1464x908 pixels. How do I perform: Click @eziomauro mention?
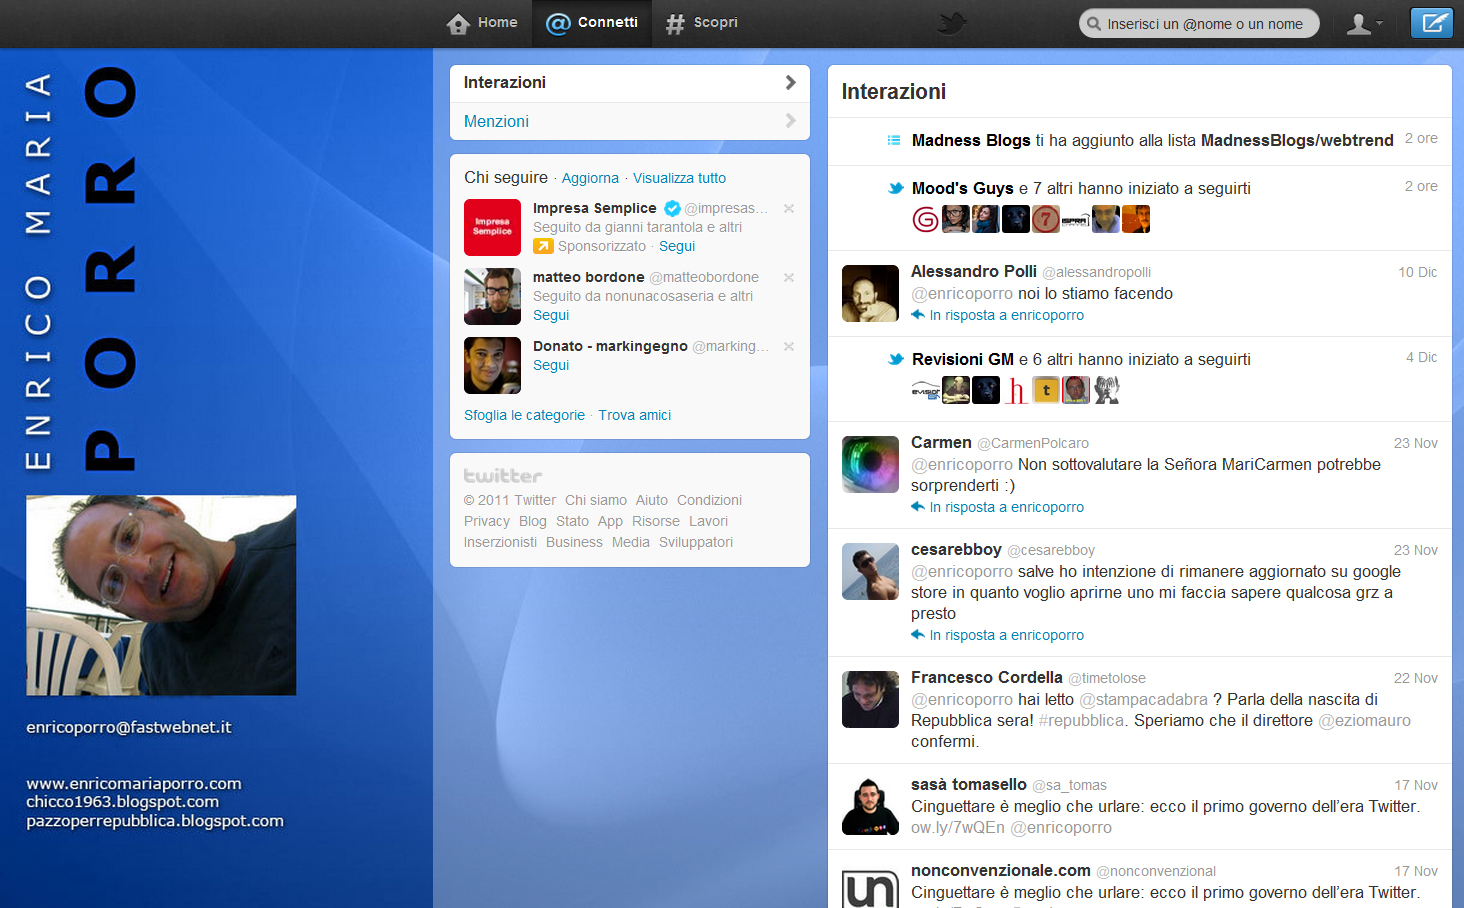[1364, 721]
